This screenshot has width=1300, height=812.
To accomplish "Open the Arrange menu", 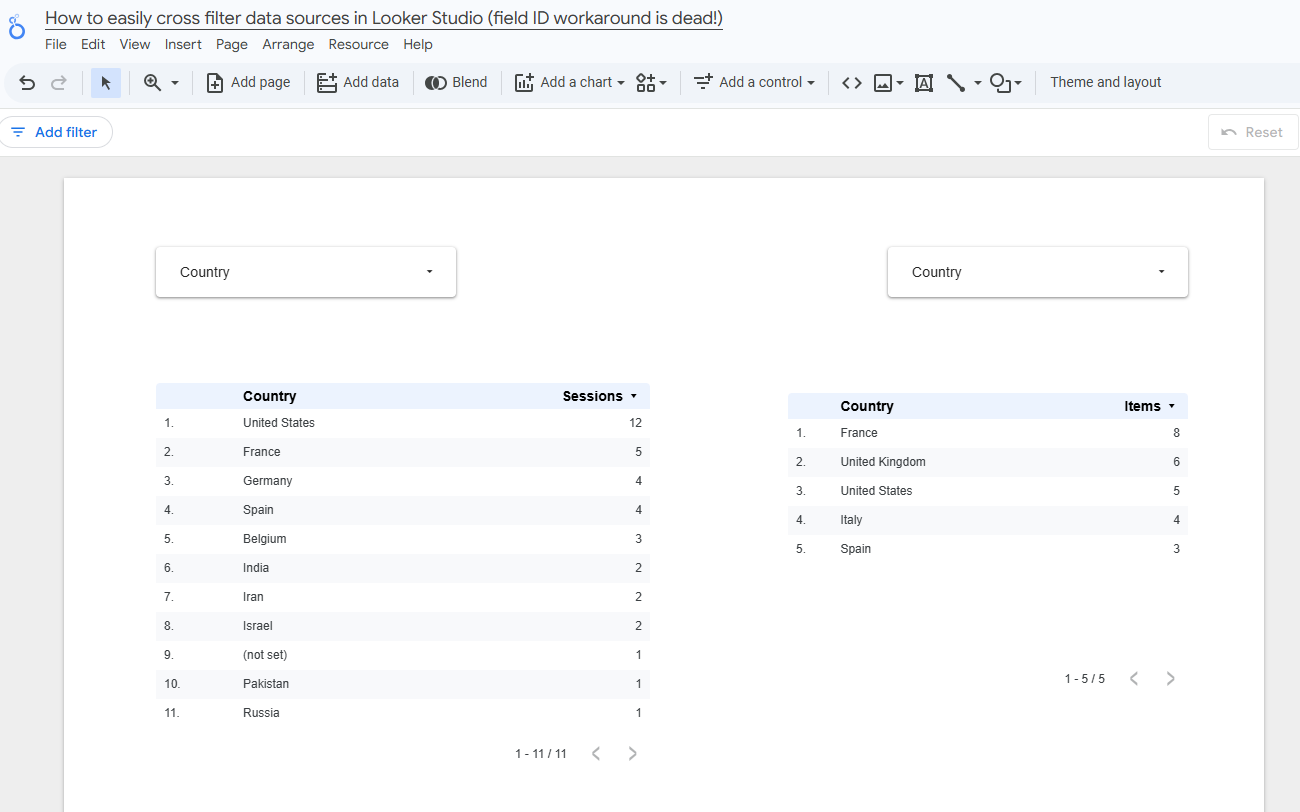I will click(x=288, y=44).
